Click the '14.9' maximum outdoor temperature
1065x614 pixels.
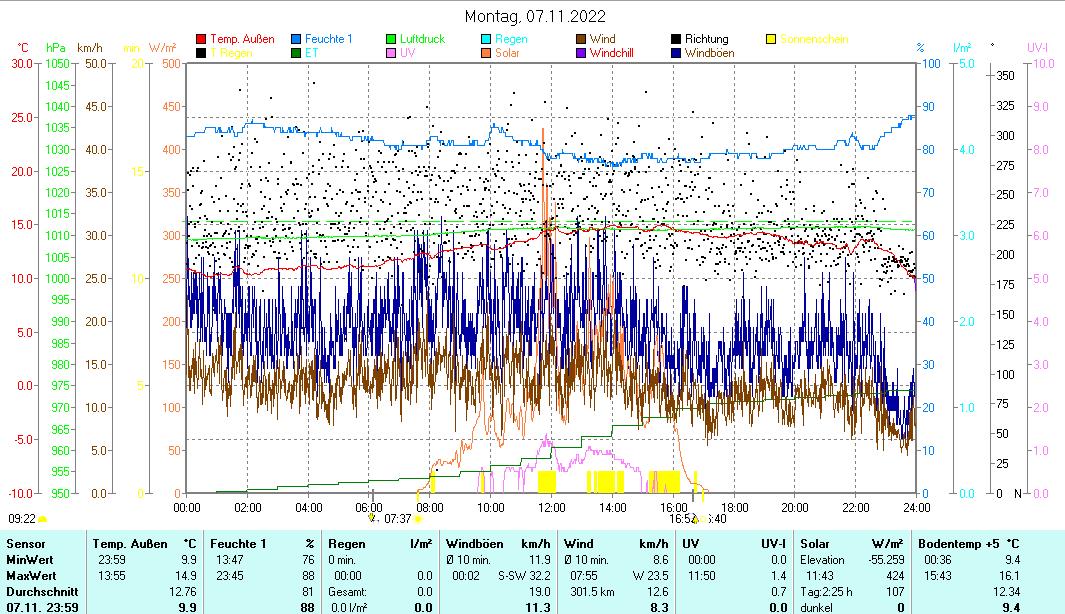click(187, 576)
